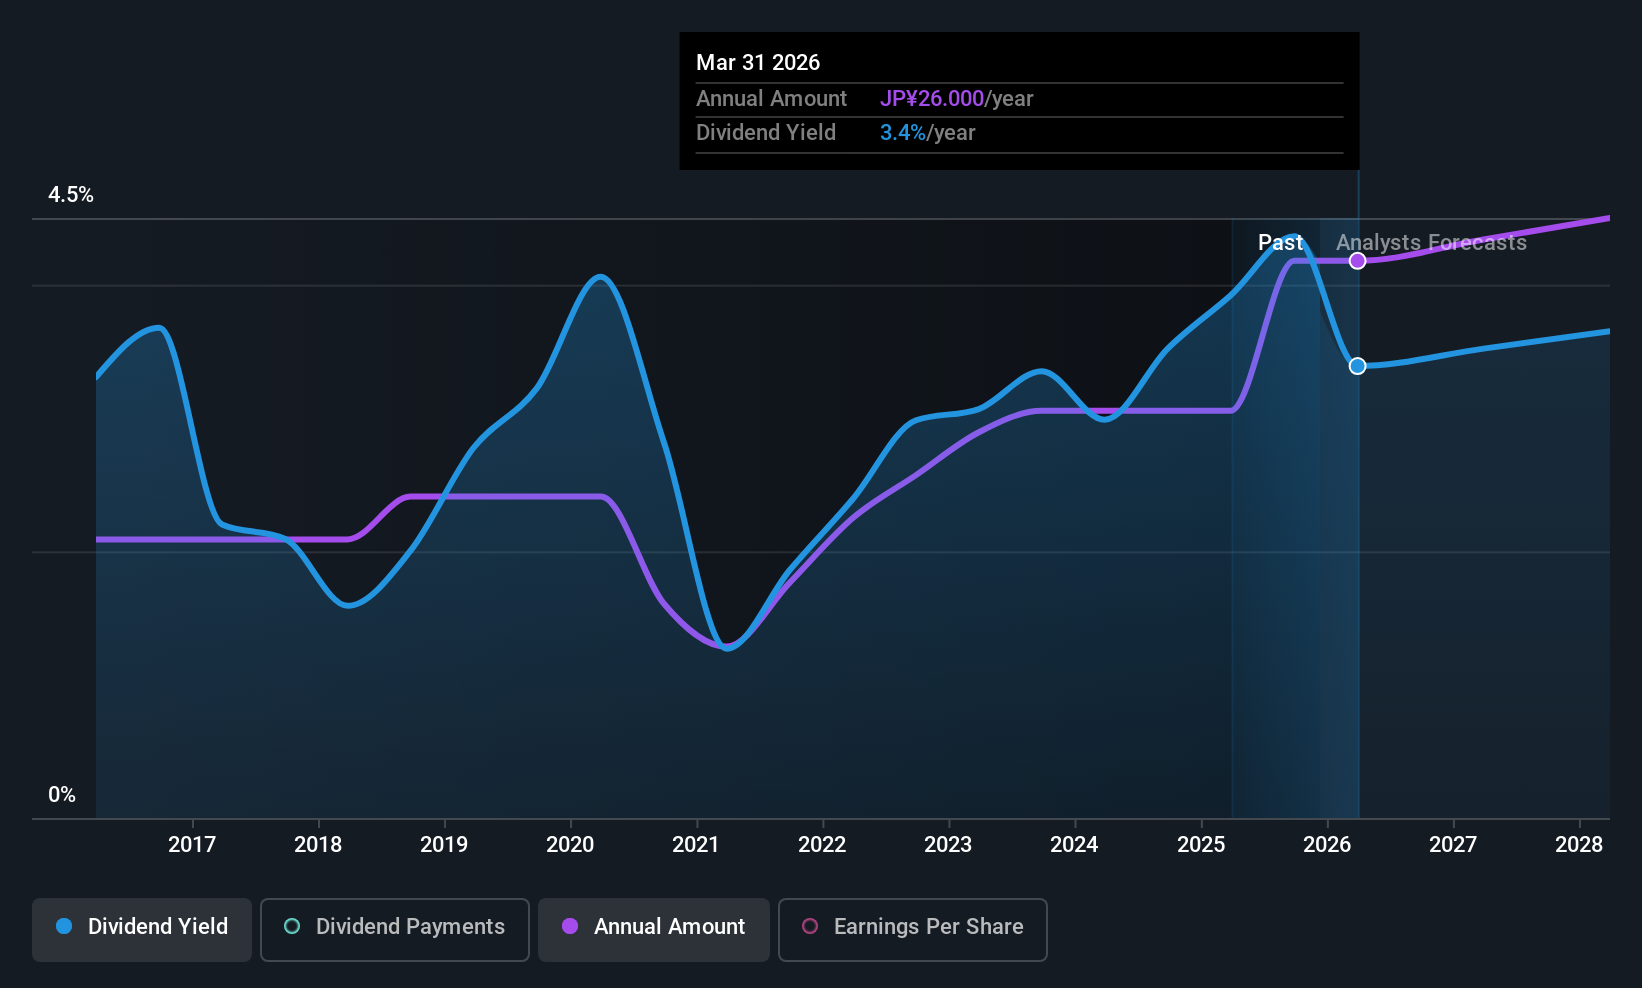1642x988 pixels.
Task: Switch to the Past section of chart
Action: [1281, 242]
